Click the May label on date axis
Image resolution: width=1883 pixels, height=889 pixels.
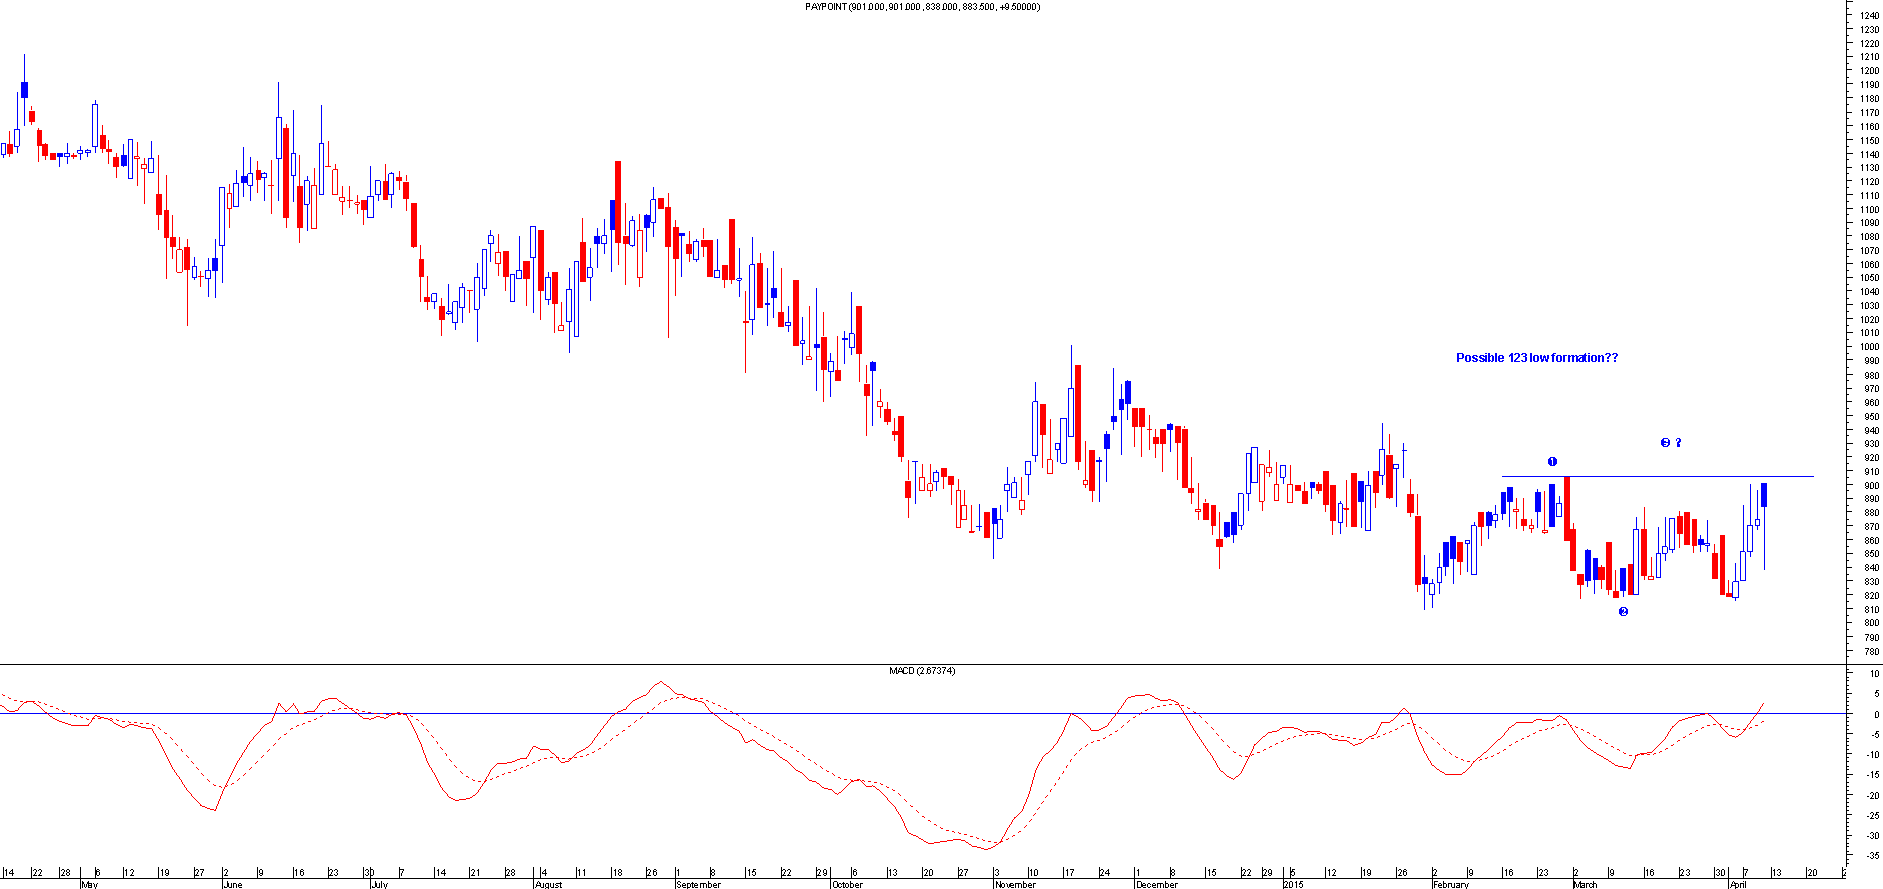[90, 884]
